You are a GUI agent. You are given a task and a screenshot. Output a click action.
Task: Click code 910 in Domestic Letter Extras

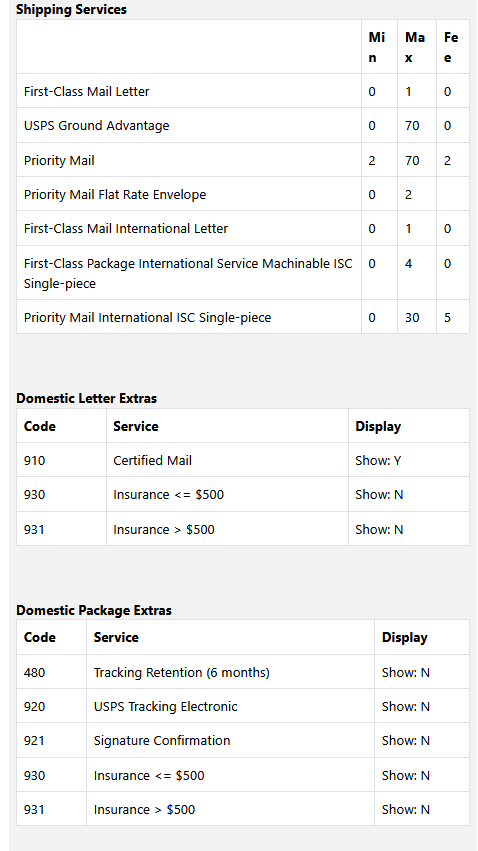pos(34,460)
